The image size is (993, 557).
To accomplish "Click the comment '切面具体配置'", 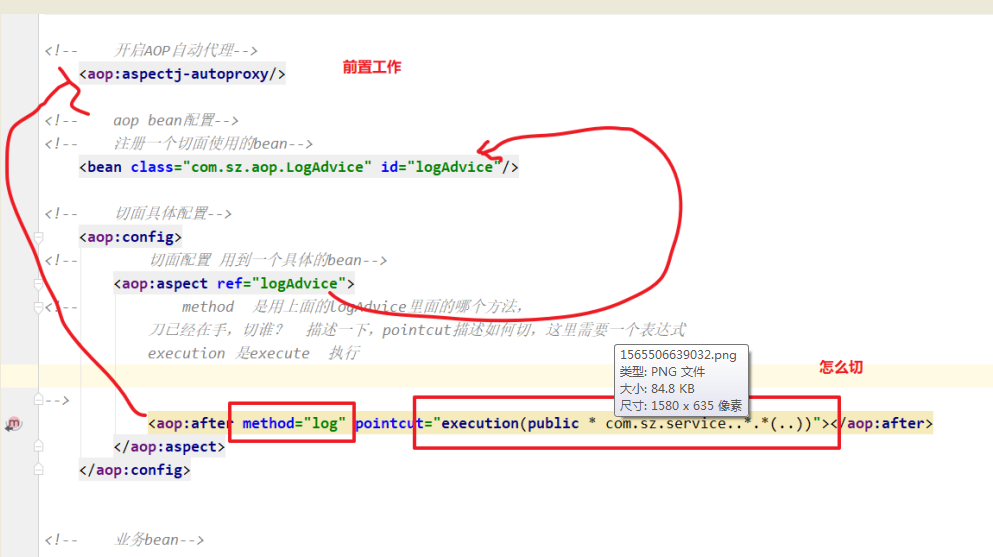I will click(x=161, y=213).
